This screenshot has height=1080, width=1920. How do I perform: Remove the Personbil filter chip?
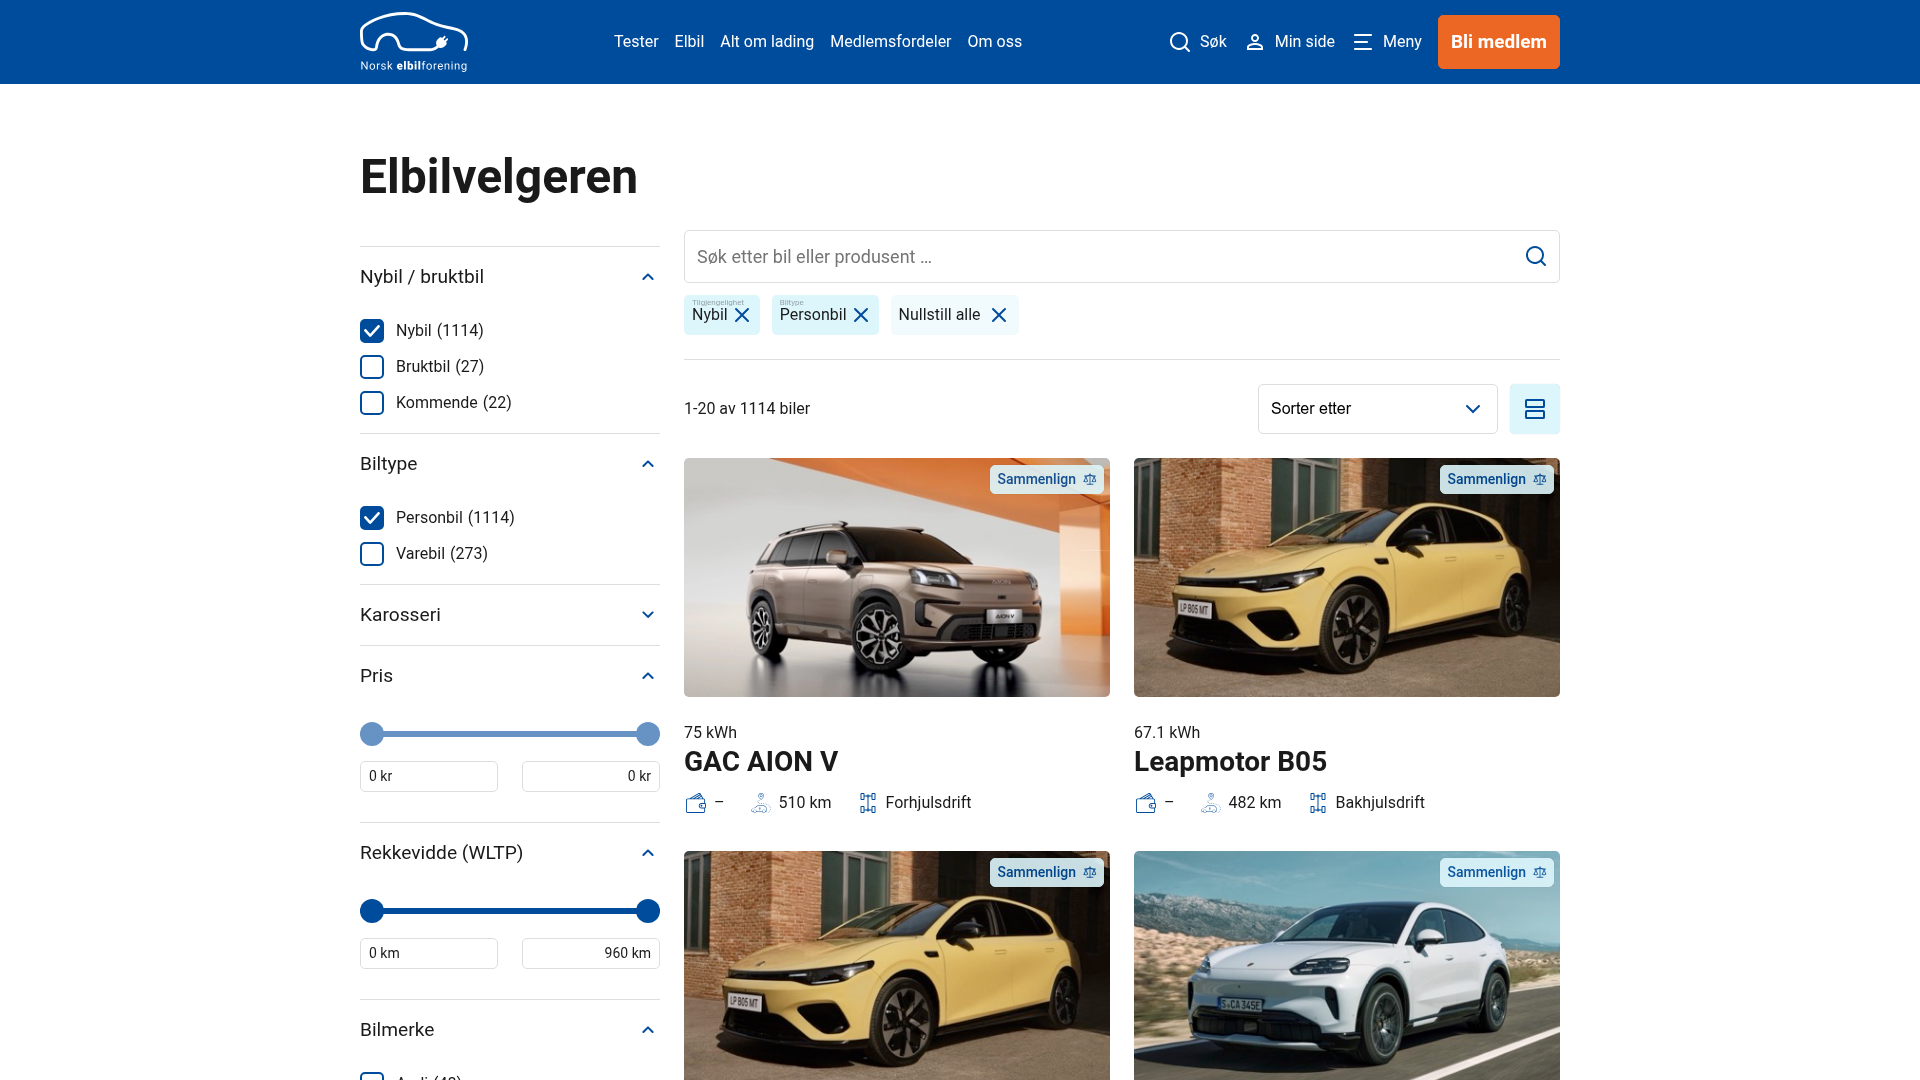coord(861,315)
